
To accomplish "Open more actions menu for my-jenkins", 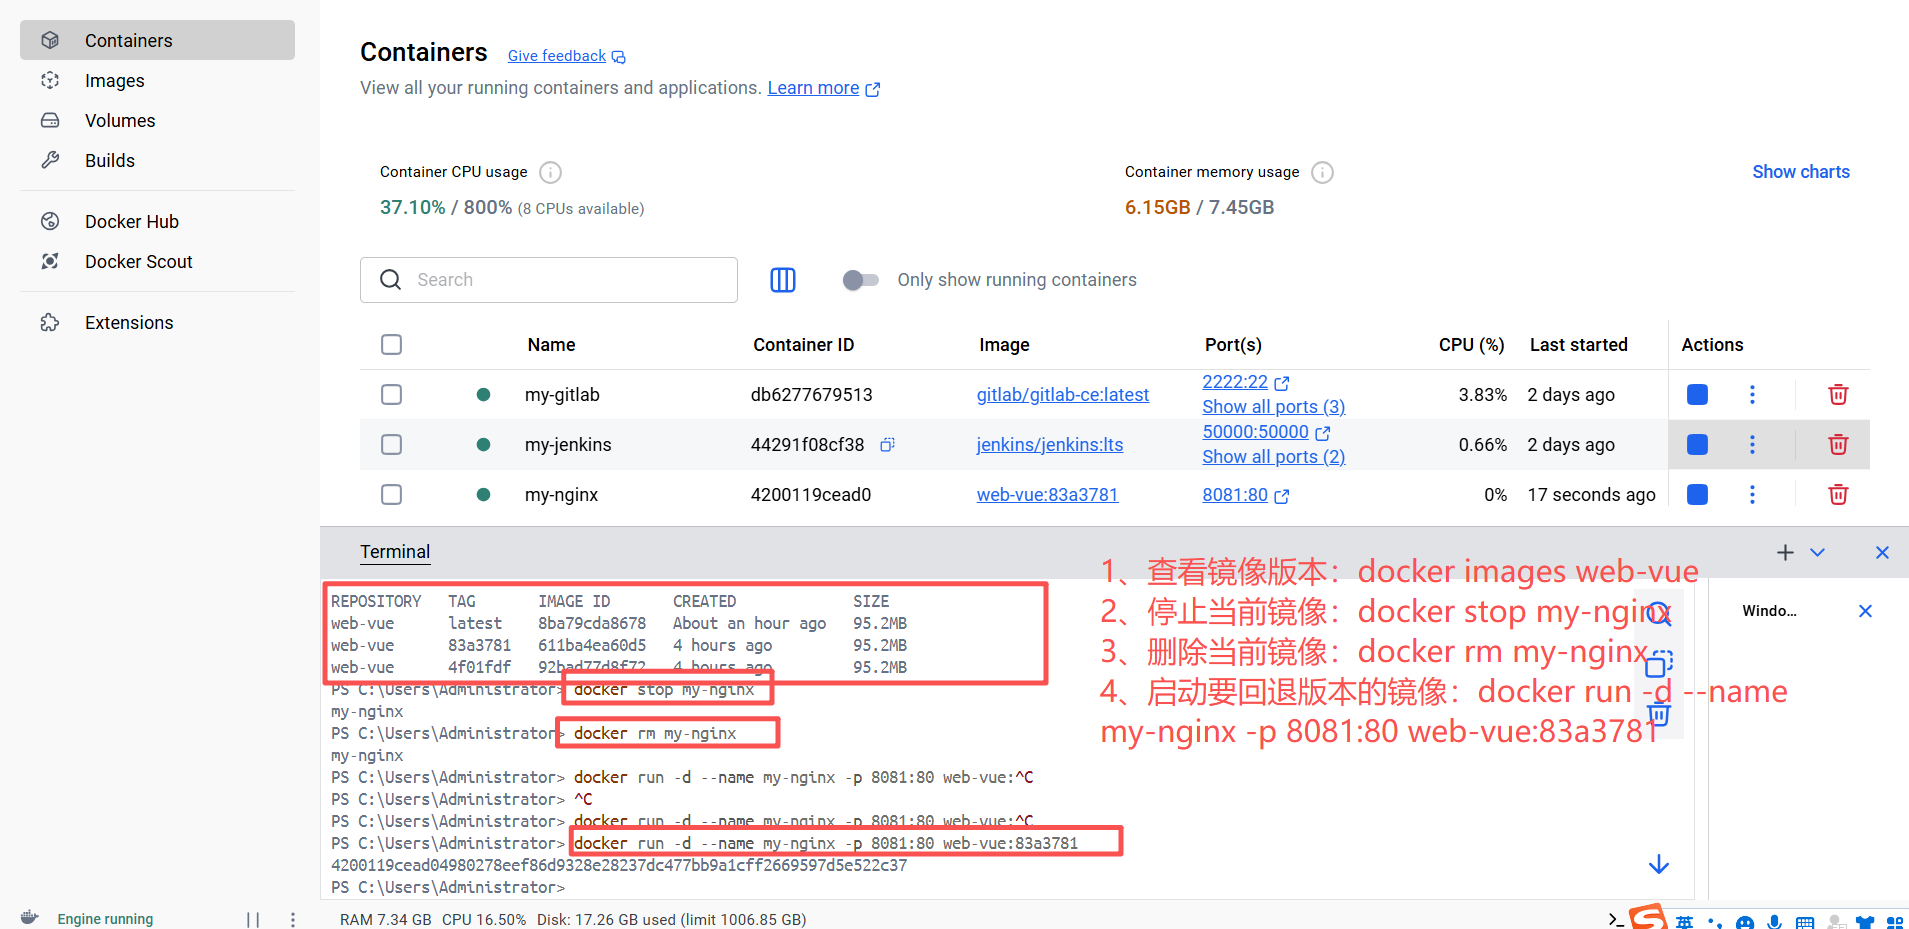I will (x=1752, y=445).
